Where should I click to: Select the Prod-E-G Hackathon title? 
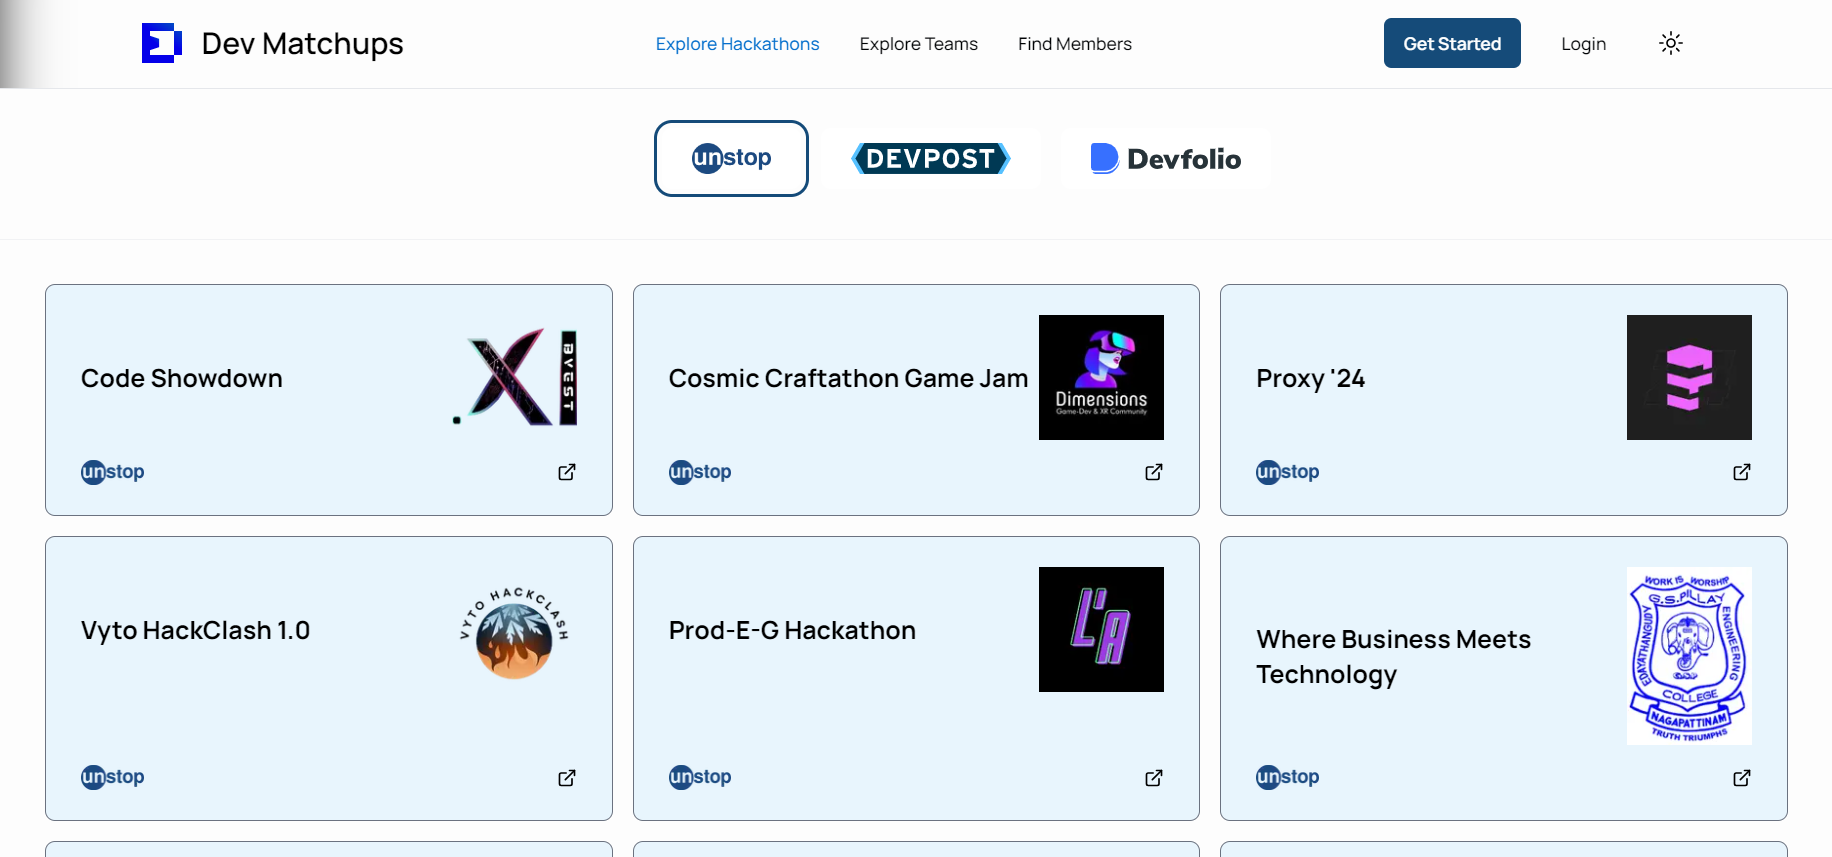pos(792,630)
